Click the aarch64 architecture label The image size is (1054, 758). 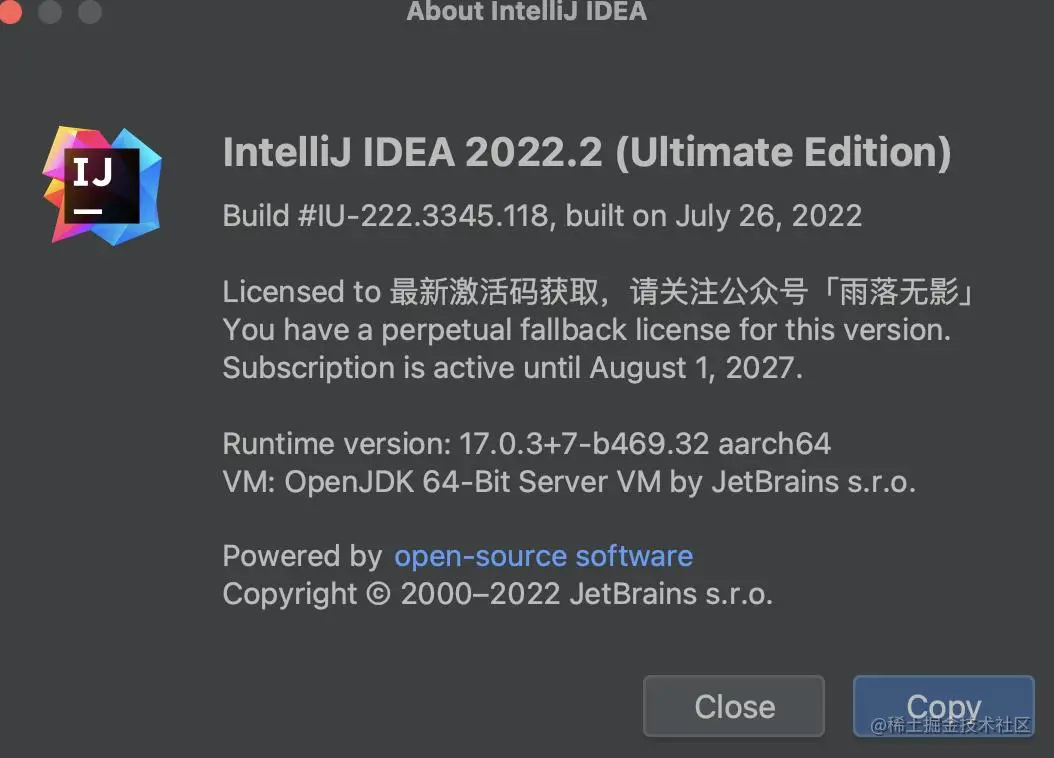(x=774, y=444)
